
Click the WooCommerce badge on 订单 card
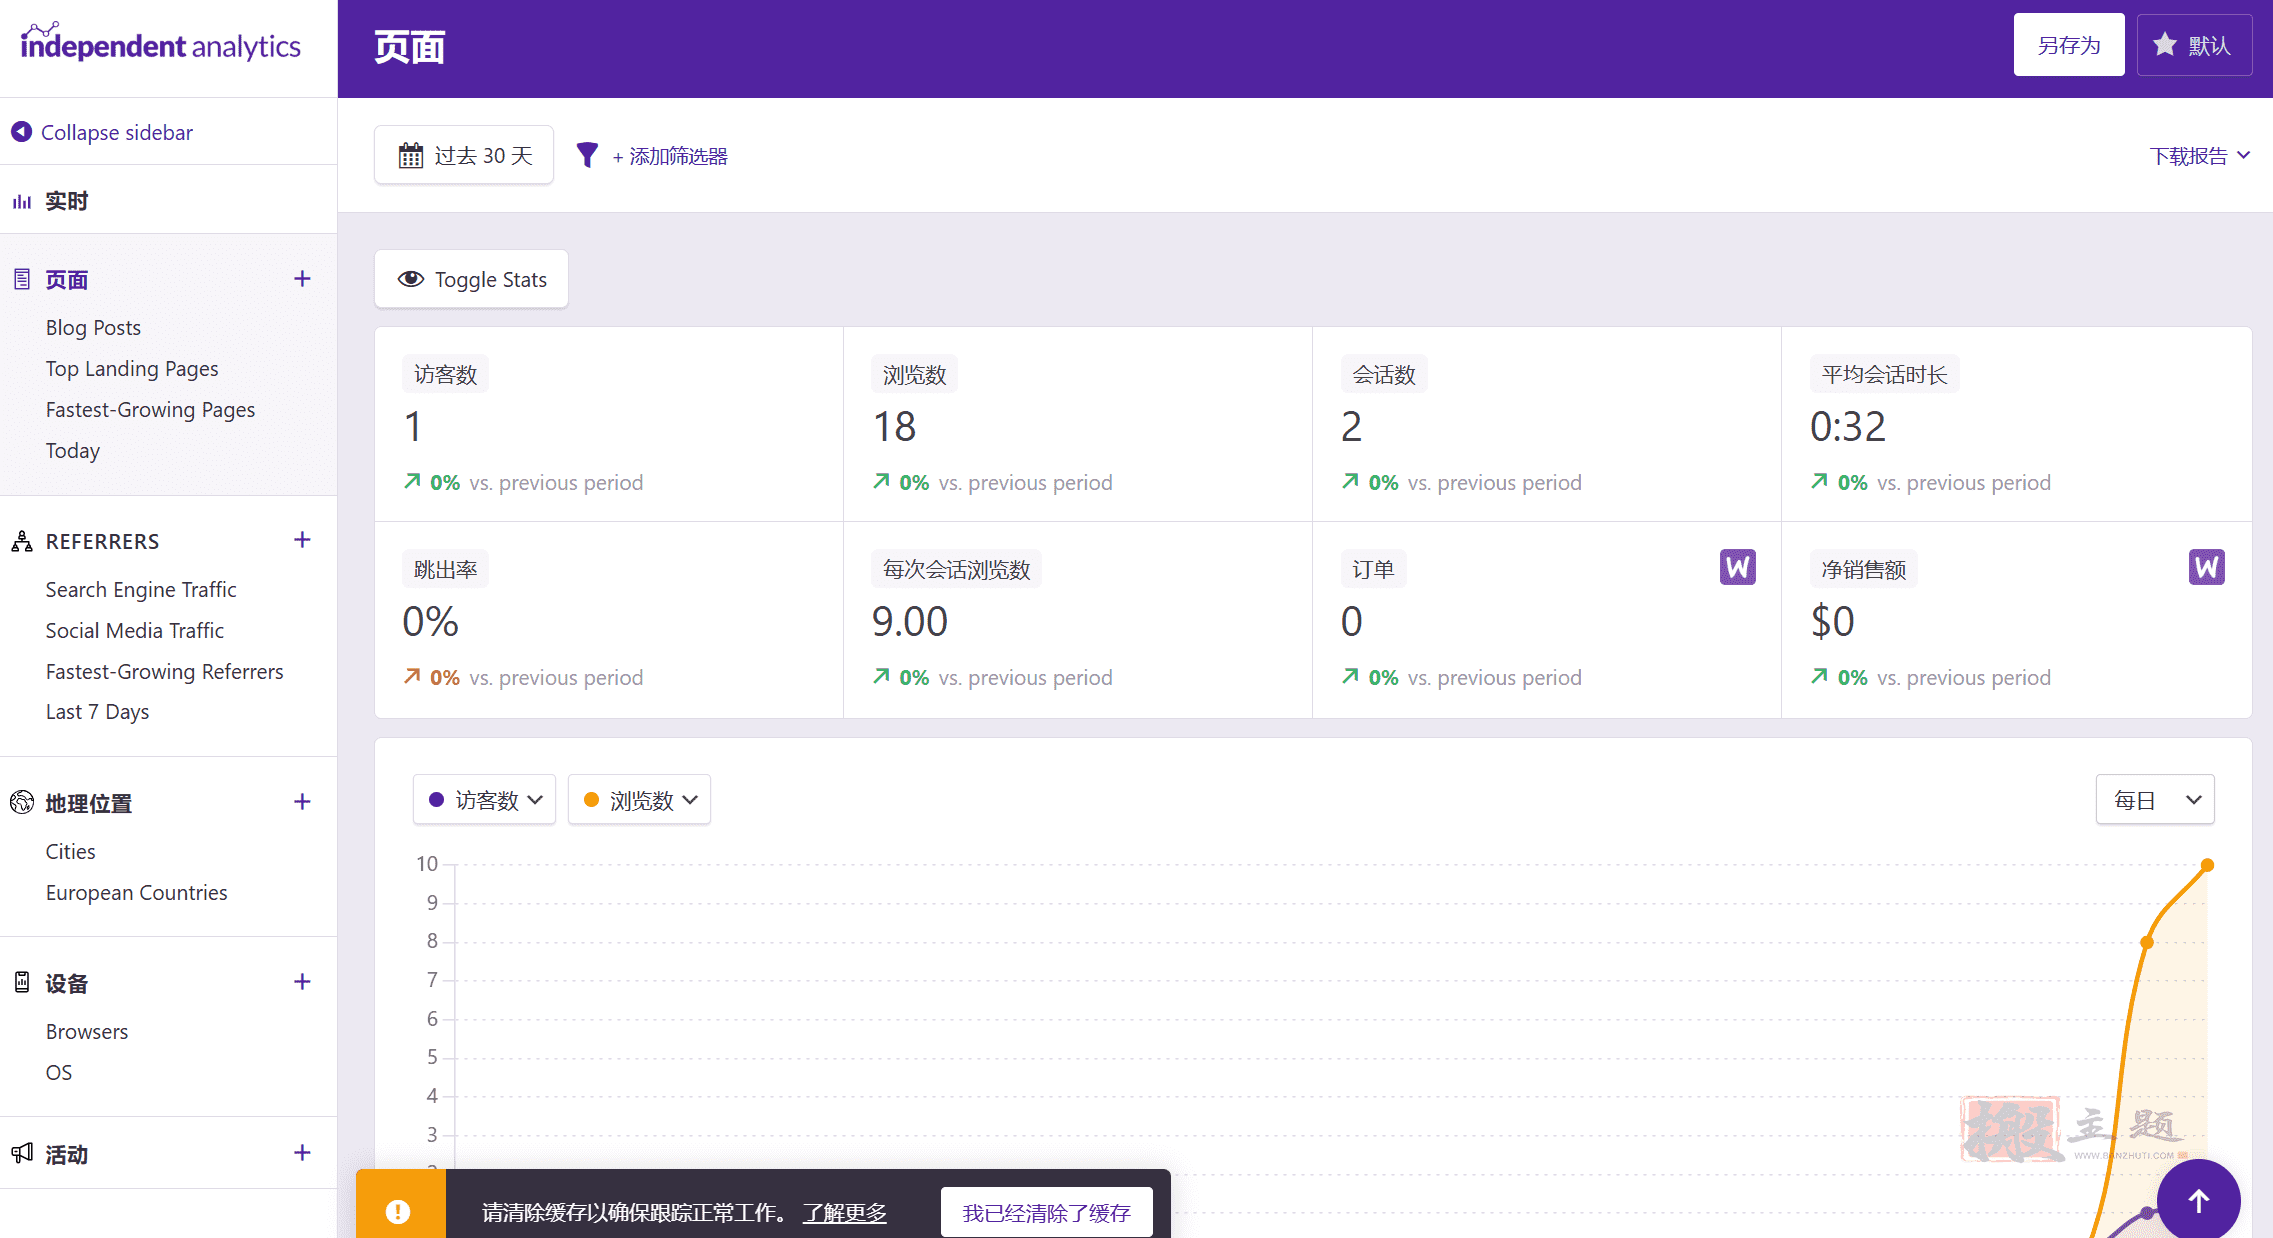[x=1738, y=567]
